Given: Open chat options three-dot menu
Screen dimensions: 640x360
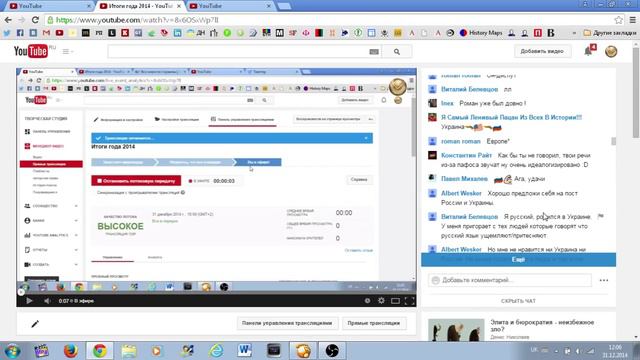Looking at the screenshot, I should (604, 280).
